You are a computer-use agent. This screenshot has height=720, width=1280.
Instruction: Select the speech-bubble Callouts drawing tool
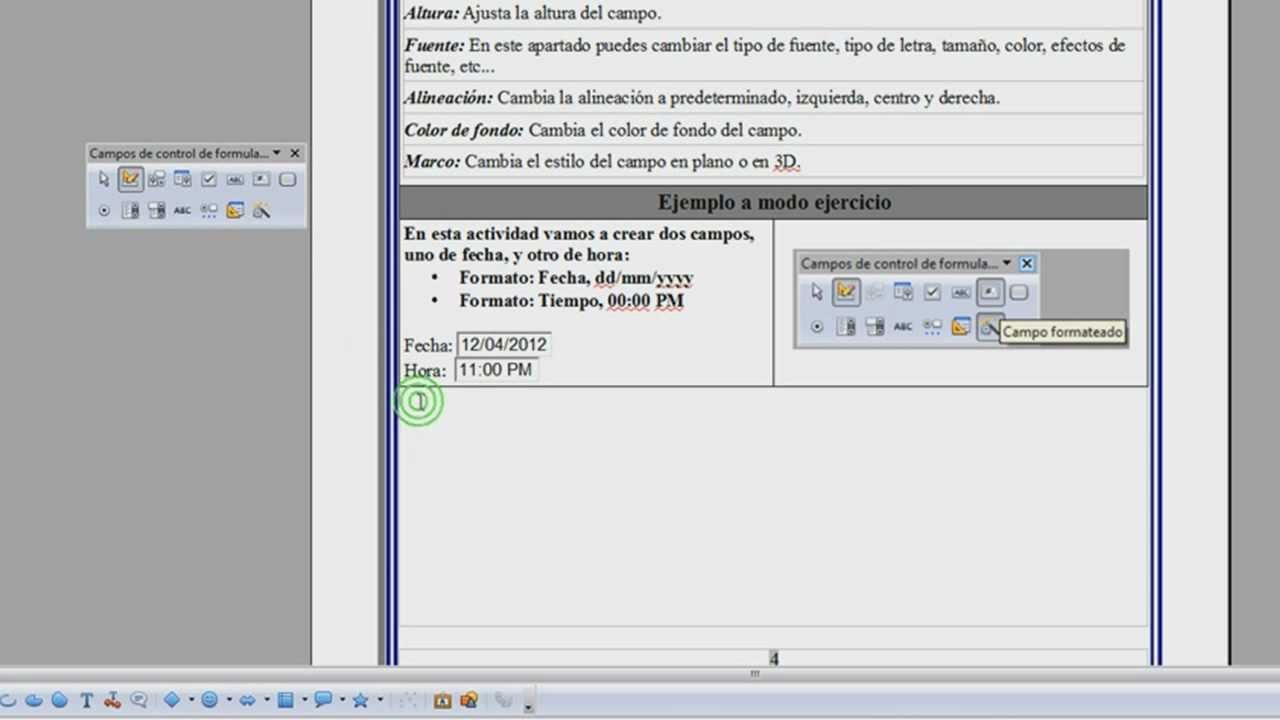pyautogui.click(x=139, y=700)
